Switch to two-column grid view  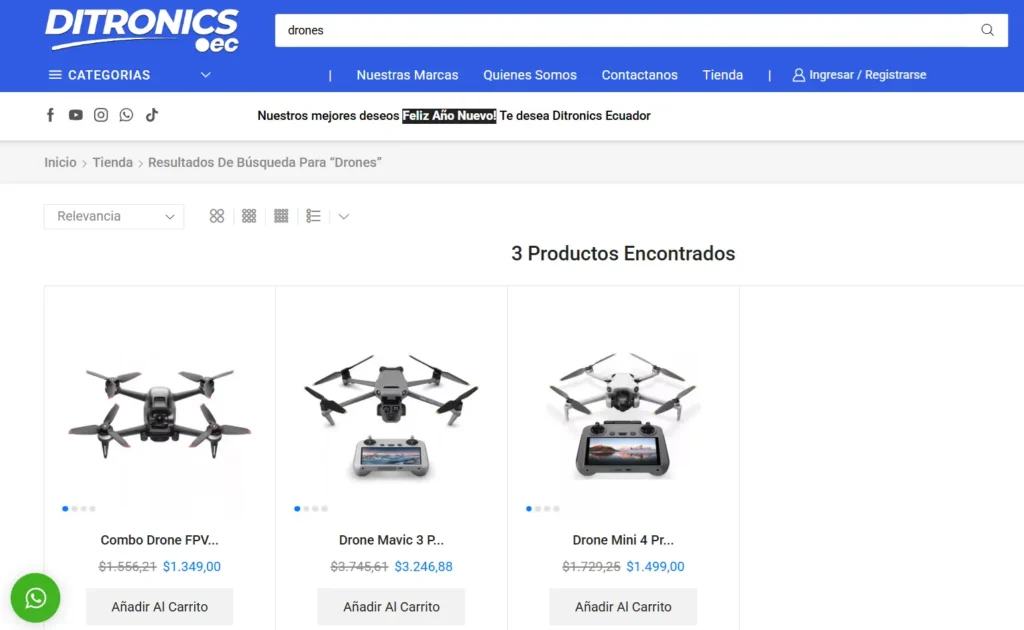point(217,216)
